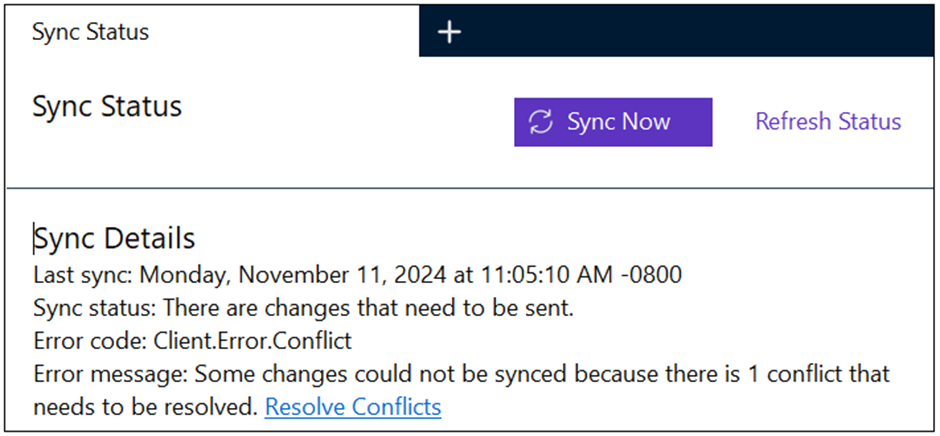Viewport: 940px width, 436px height.
Task: Click the empty dark tab bar area
Action: [700, 30]
